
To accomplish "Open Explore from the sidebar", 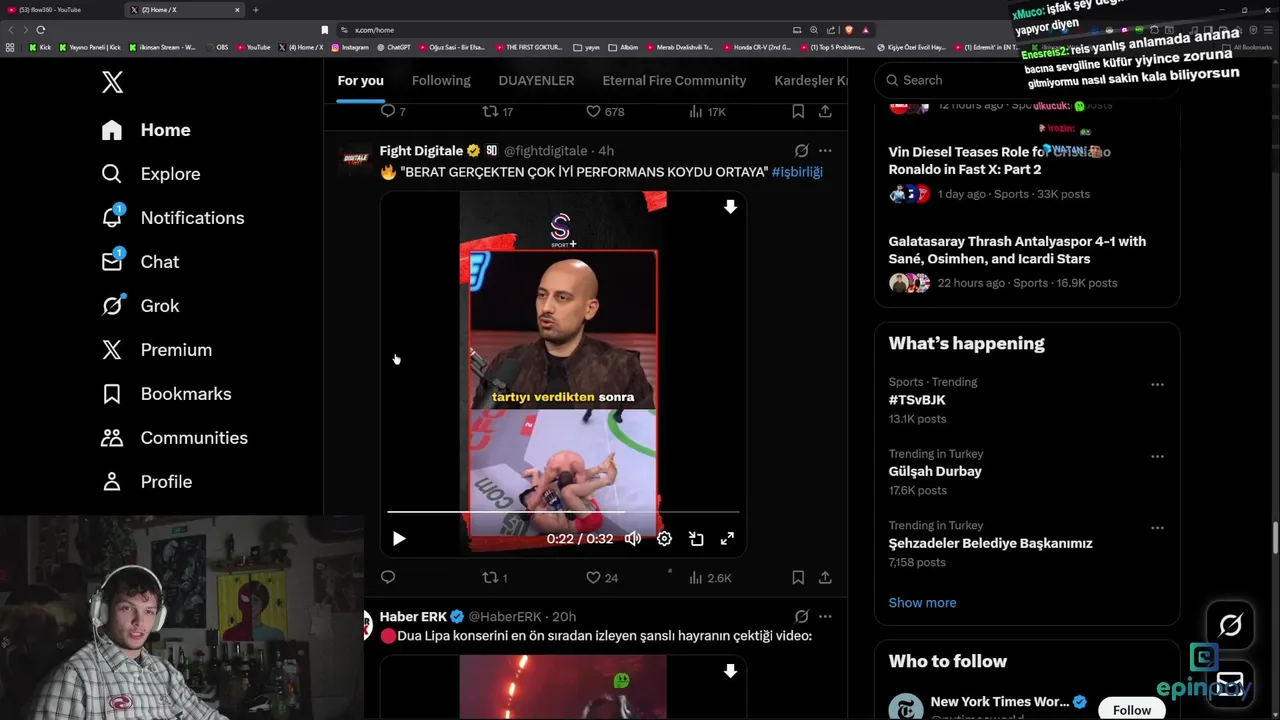I will 151,174.
